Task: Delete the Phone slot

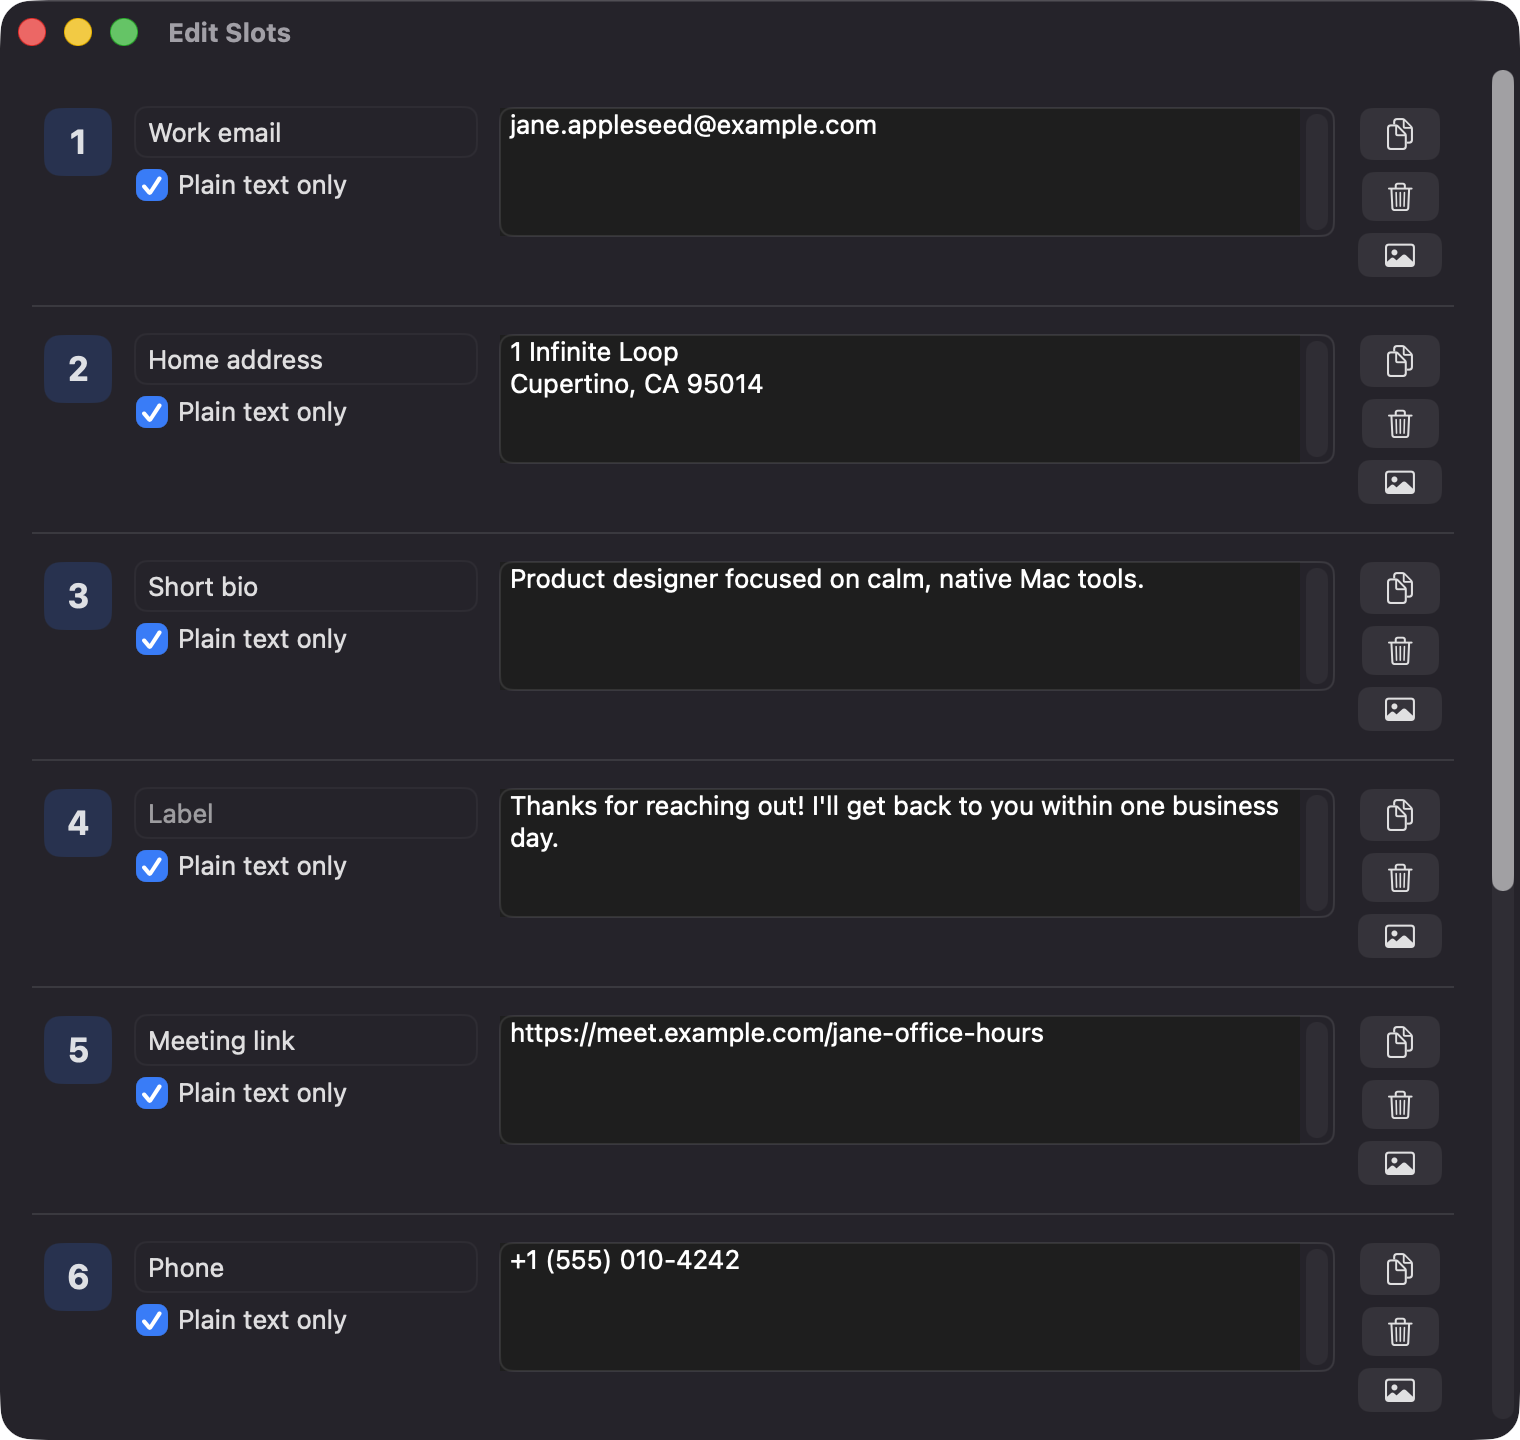Action: [1400, 1332]
